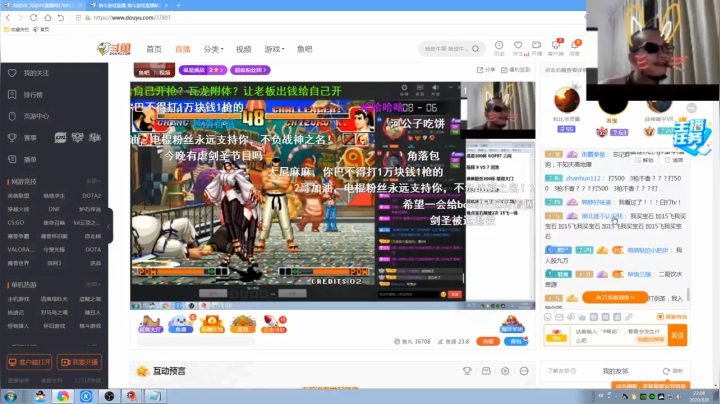The width and height of the screenshot is (720, 404).
Task: Click the 分享 share icon
Action: click(486, 70)
